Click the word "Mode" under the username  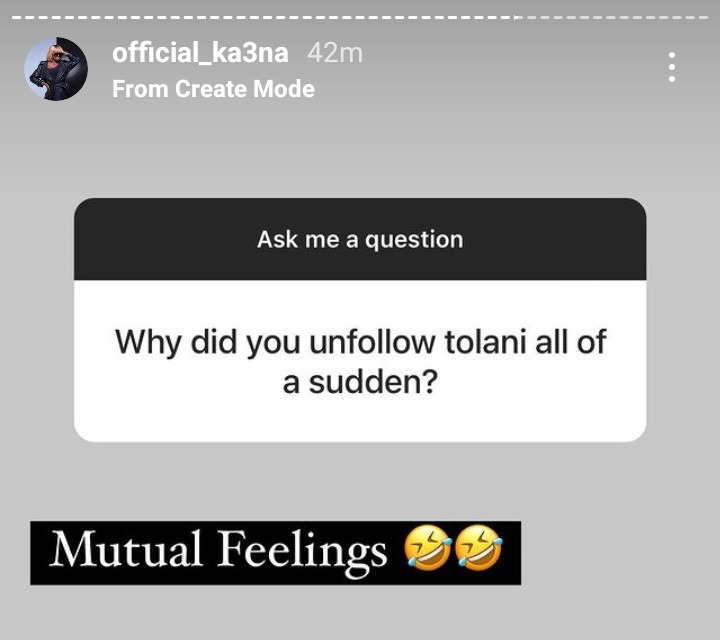[x=285, y=89]
